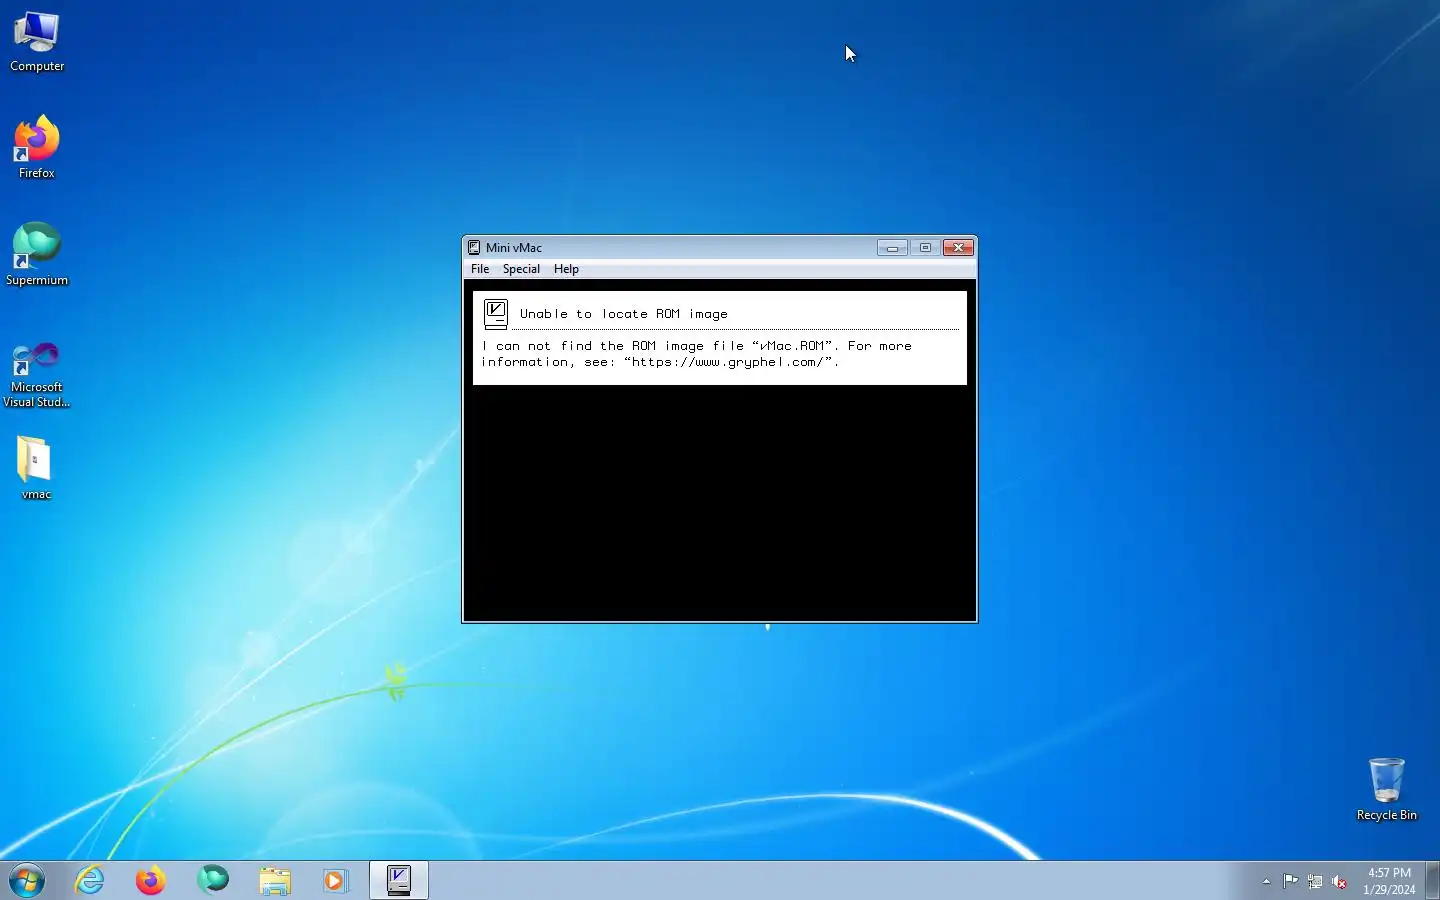The image size is (1440, 900).
Task: Select the Computer desktop icon
Action: (x=37, y=42)
